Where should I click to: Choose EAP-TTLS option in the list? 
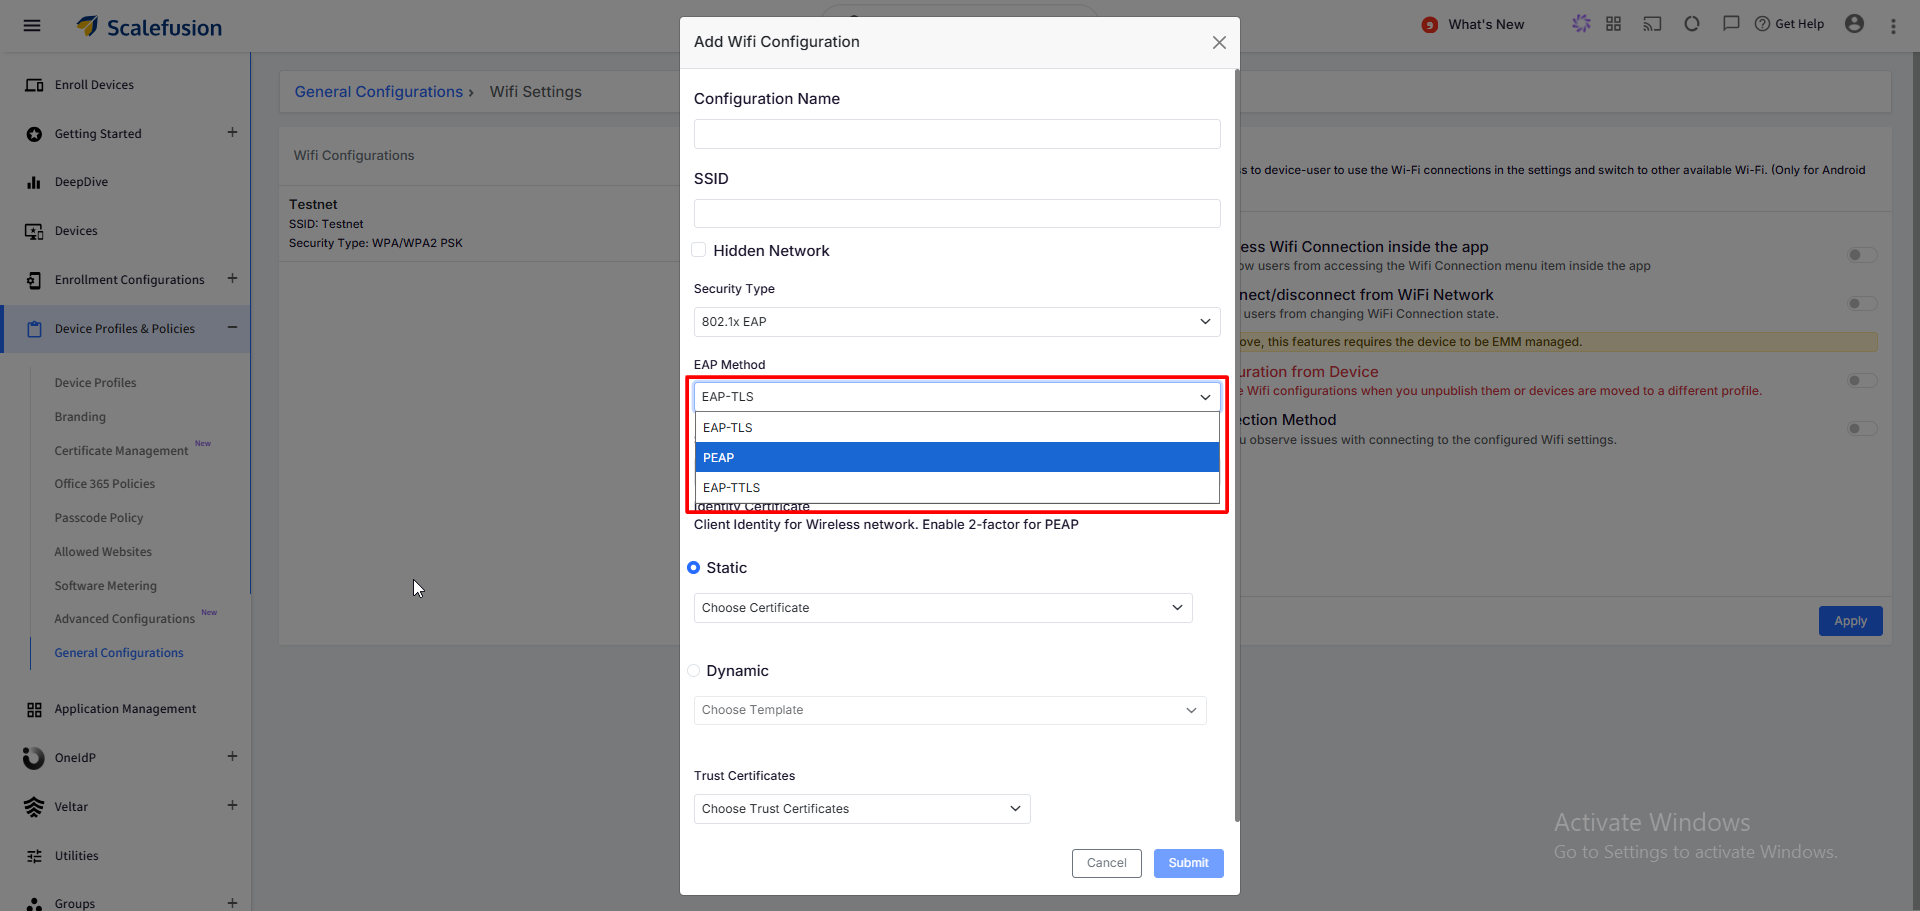click(x=957, y=488)
